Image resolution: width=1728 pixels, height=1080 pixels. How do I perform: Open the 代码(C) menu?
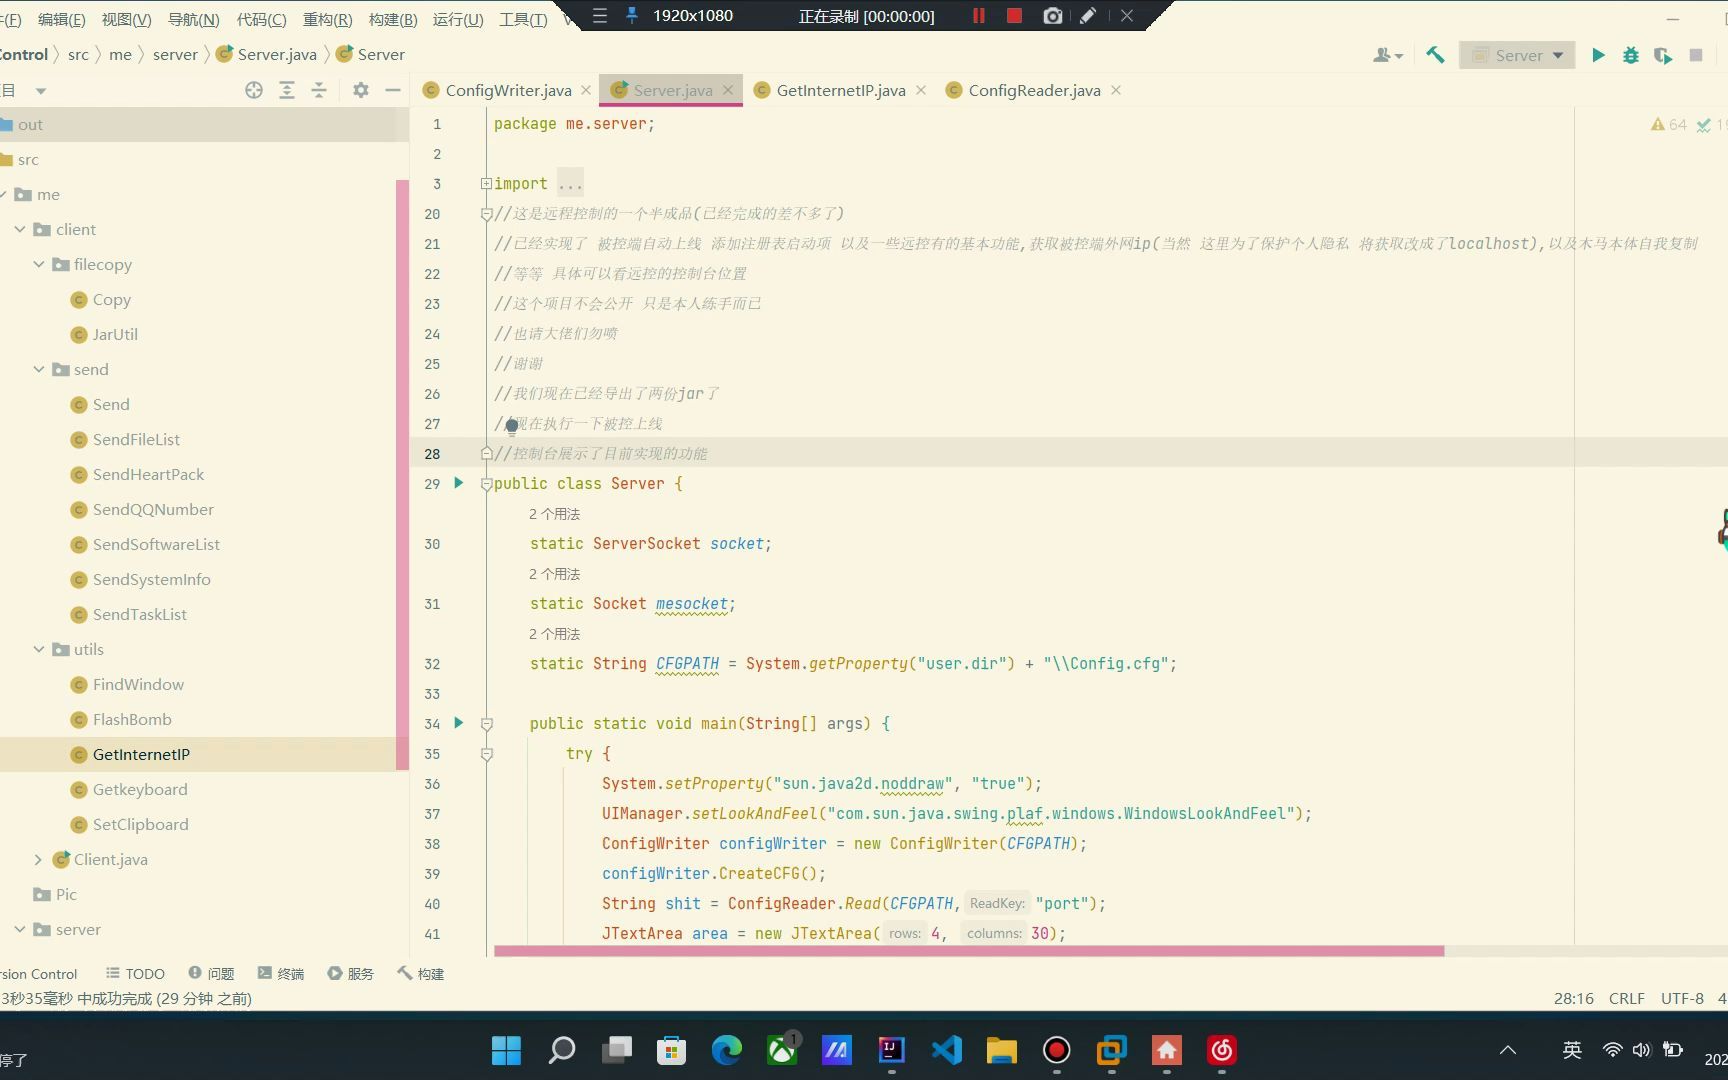tap(261, 19)
